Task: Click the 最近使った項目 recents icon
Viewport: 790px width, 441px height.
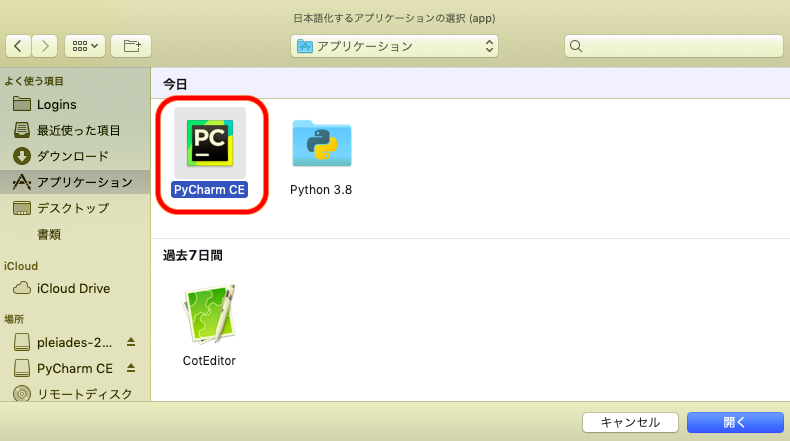Action: tap(22, 130)
